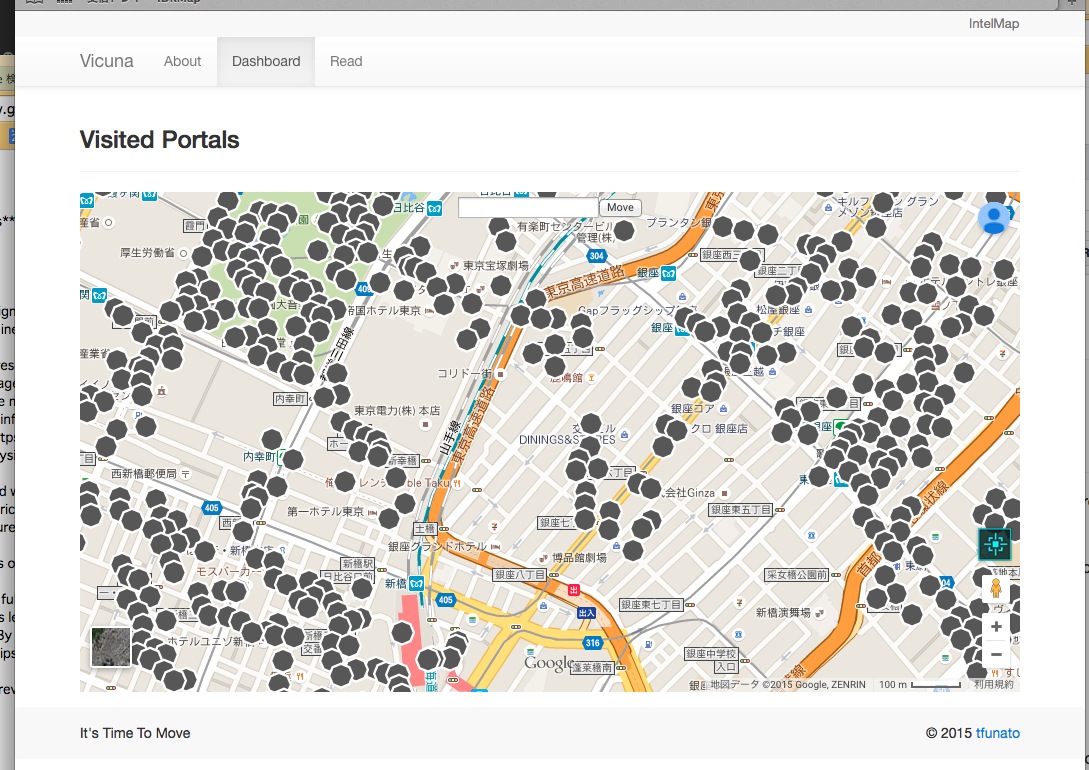The height and width of the screenshot is (770, 1089).
Task: Click the 銀座八丁目 intersection label
Action: click(x=519, y=575)
